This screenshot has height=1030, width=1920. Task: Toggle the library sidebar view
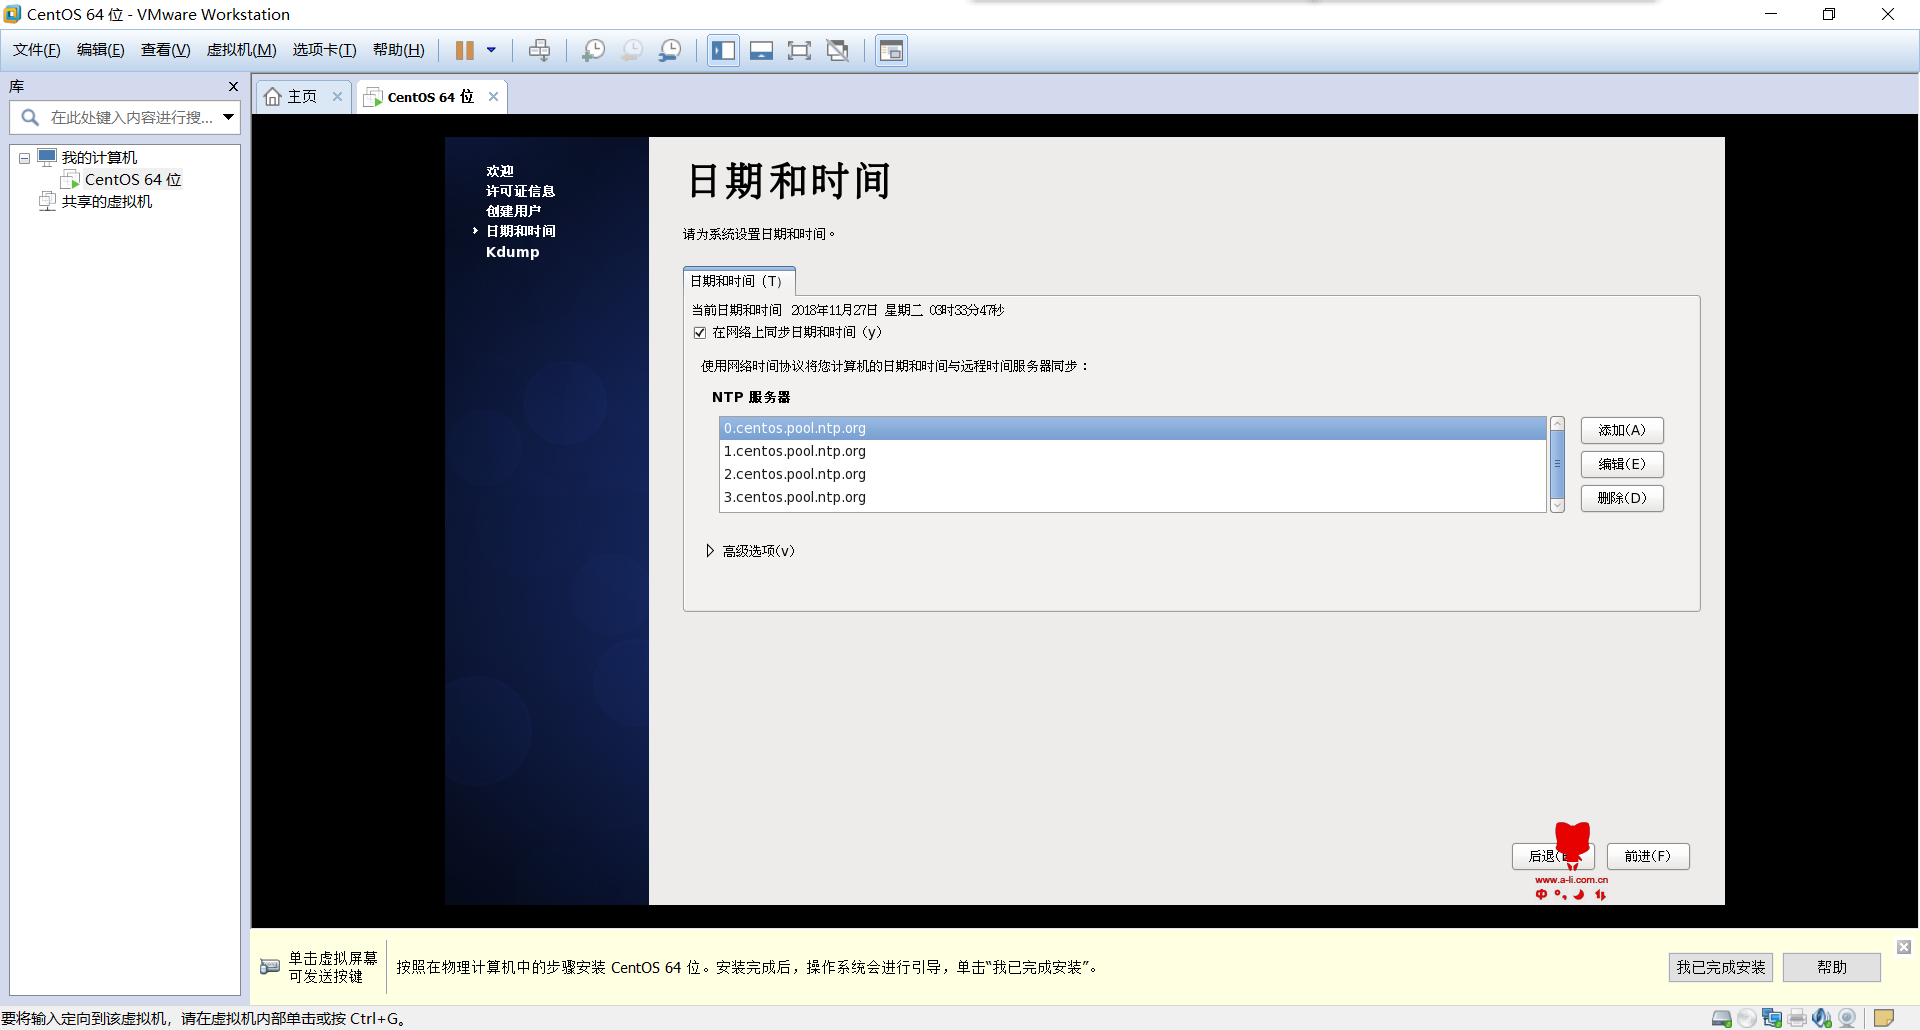723,50
